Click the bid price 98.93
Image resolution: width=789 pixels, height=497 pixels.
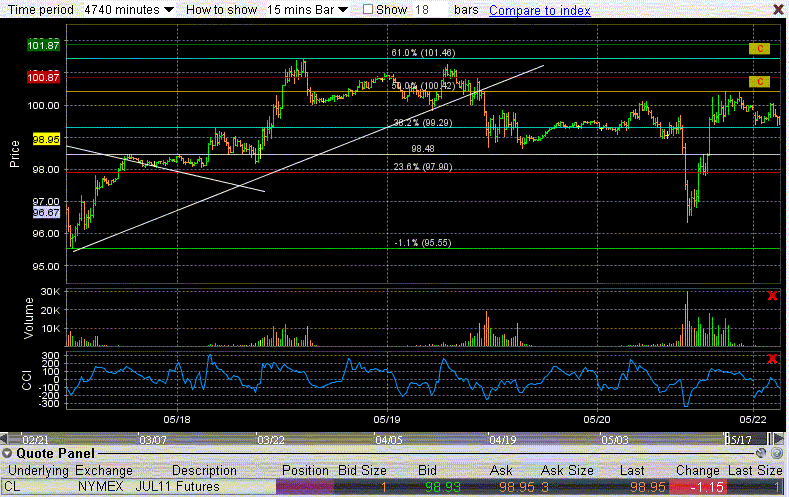point(442,487)
